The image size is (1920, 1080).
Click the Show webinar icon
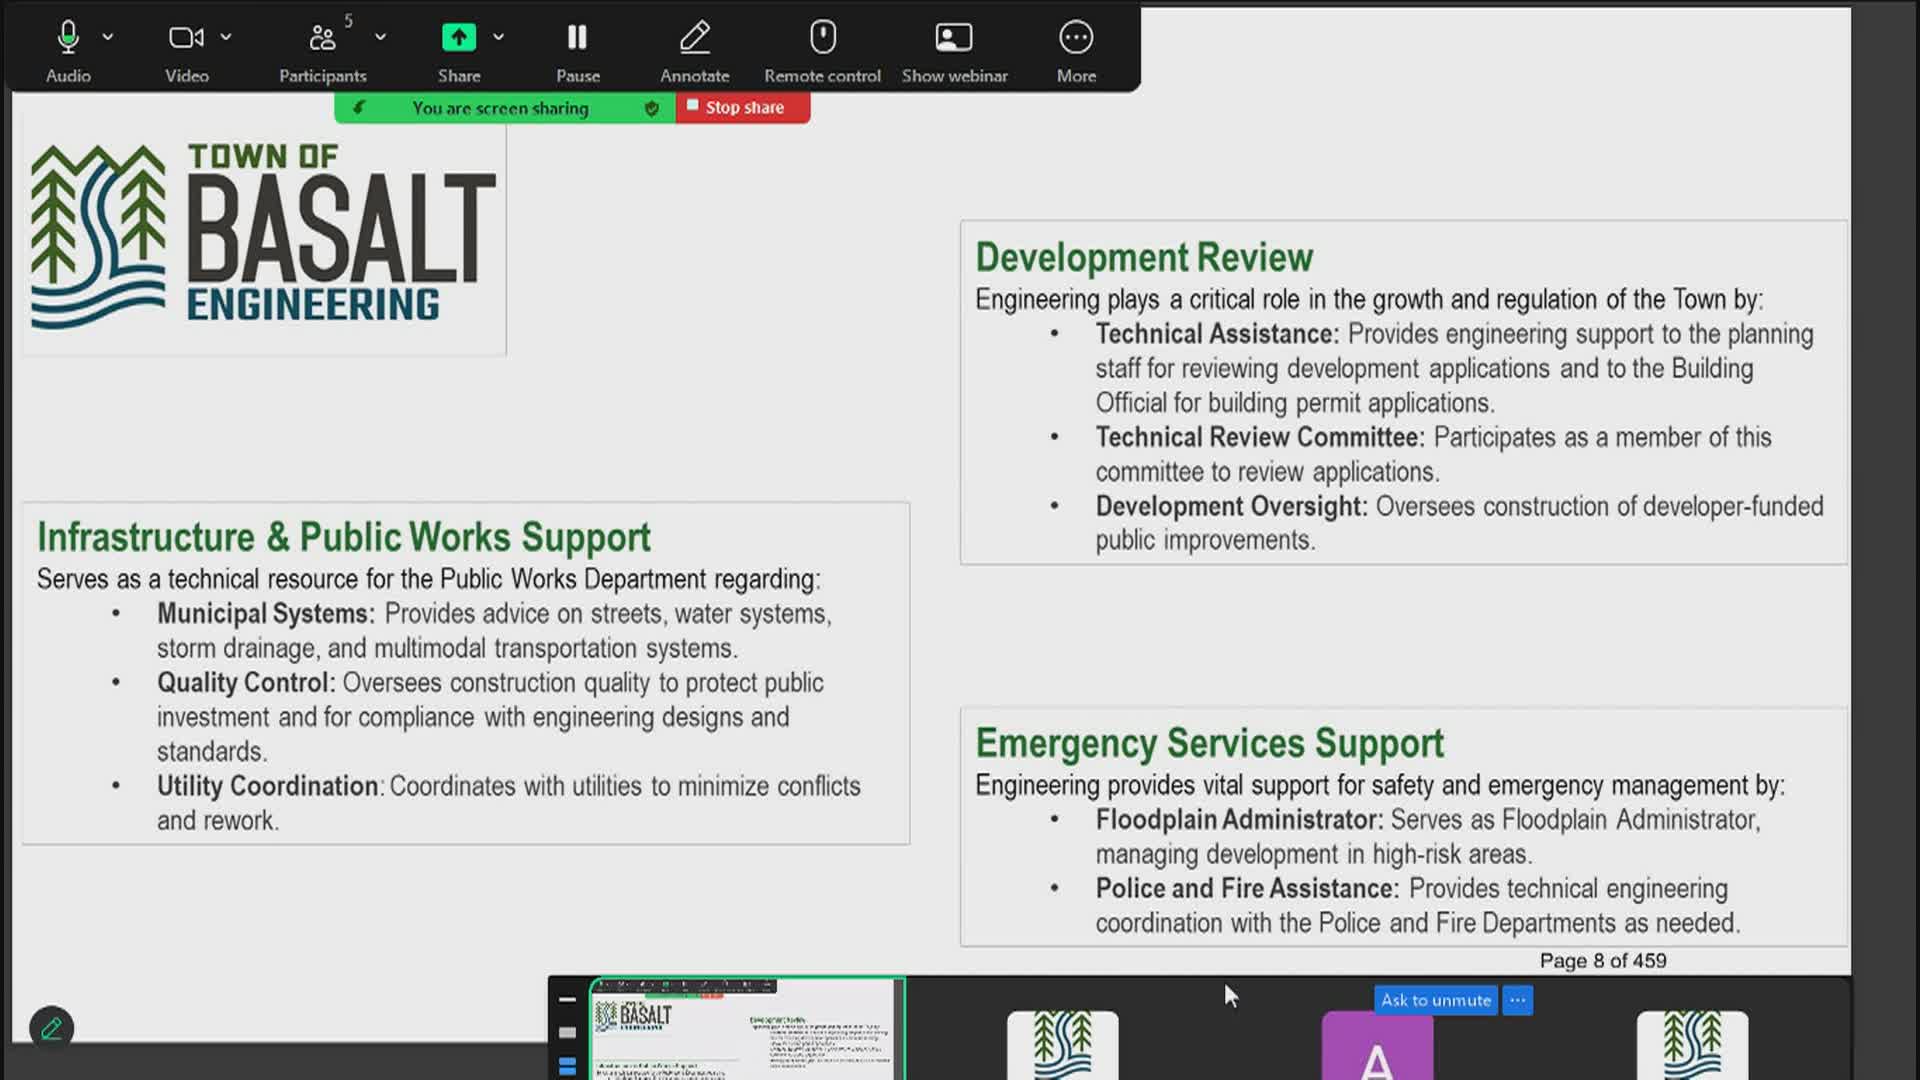pos(954,38)
